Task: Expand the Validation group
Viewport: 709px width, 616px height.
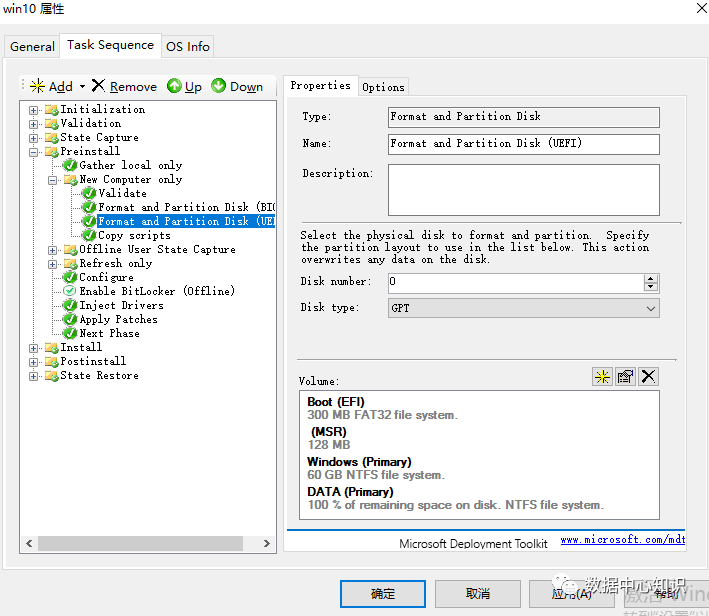Action: click(33, 124)
